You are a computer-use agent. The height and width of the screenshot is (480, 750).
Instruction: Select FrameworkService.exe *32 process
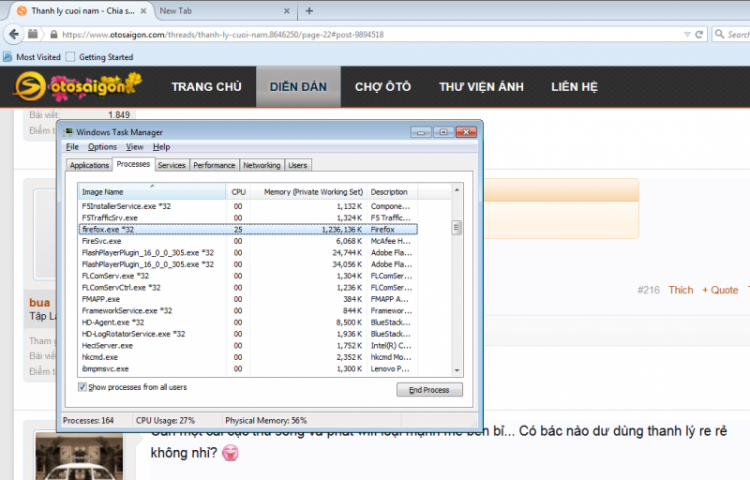point(248,311)
